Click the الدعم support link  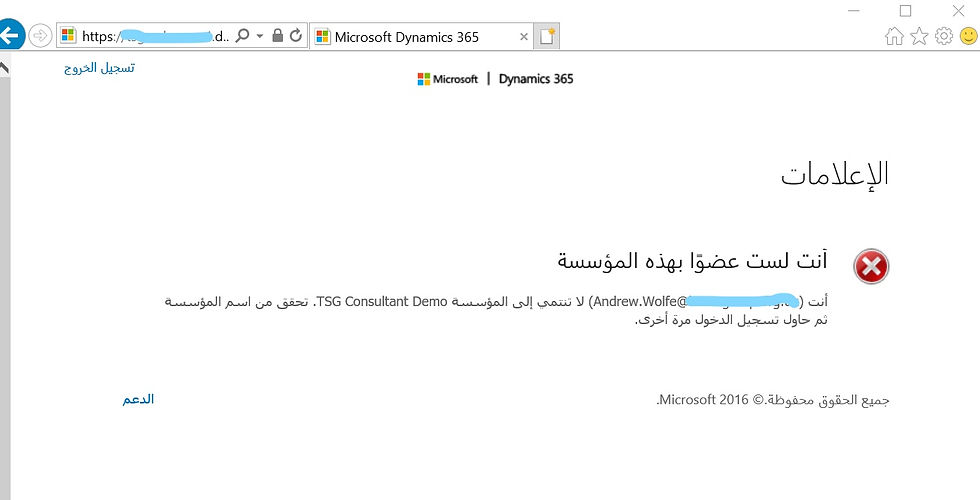[x=138, y=399]
